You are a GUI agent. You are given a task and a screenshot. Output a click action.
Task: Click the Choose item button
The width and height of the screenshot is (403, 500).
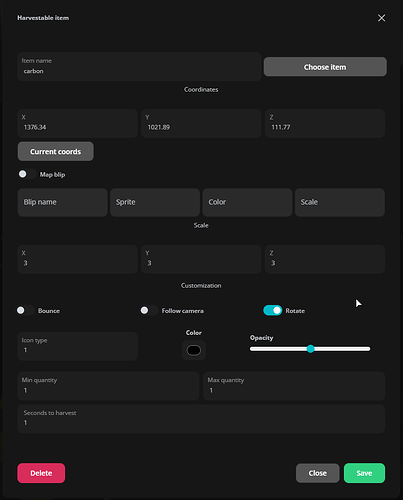[x=325, y=67]
